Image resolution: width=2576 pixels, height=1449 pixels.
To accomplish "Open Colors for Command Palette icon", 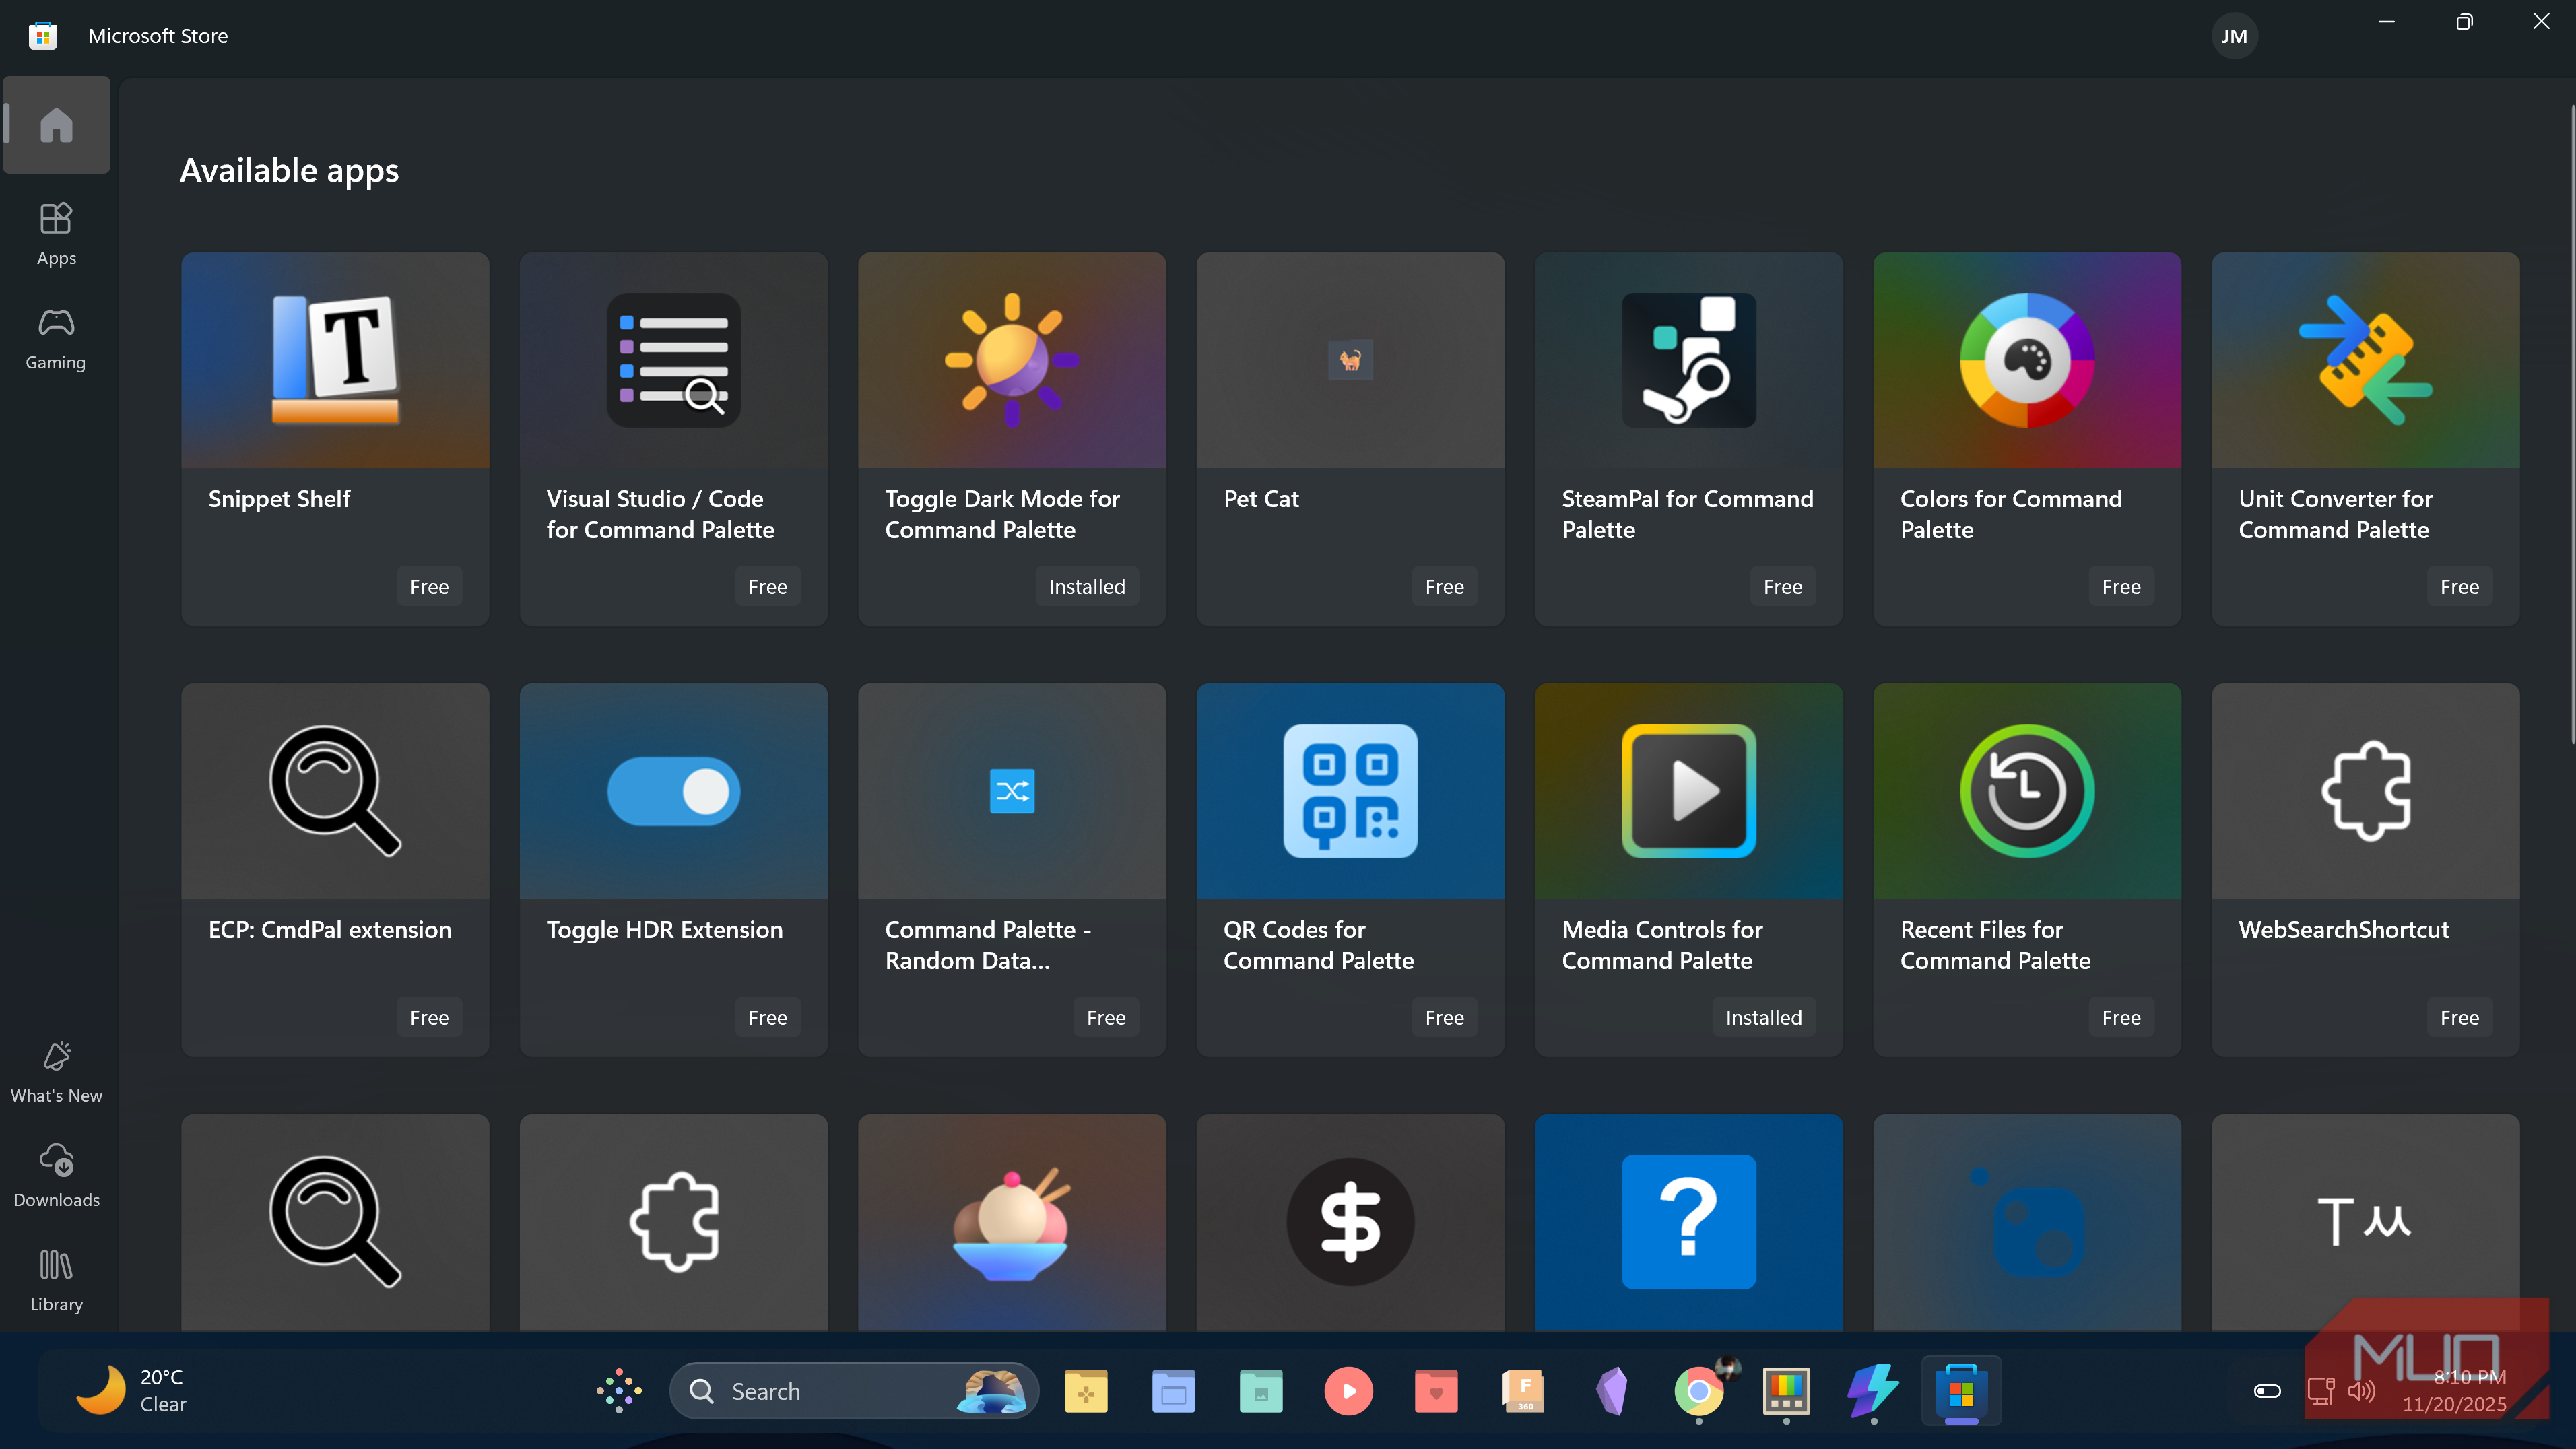I will coord(2027,360).
